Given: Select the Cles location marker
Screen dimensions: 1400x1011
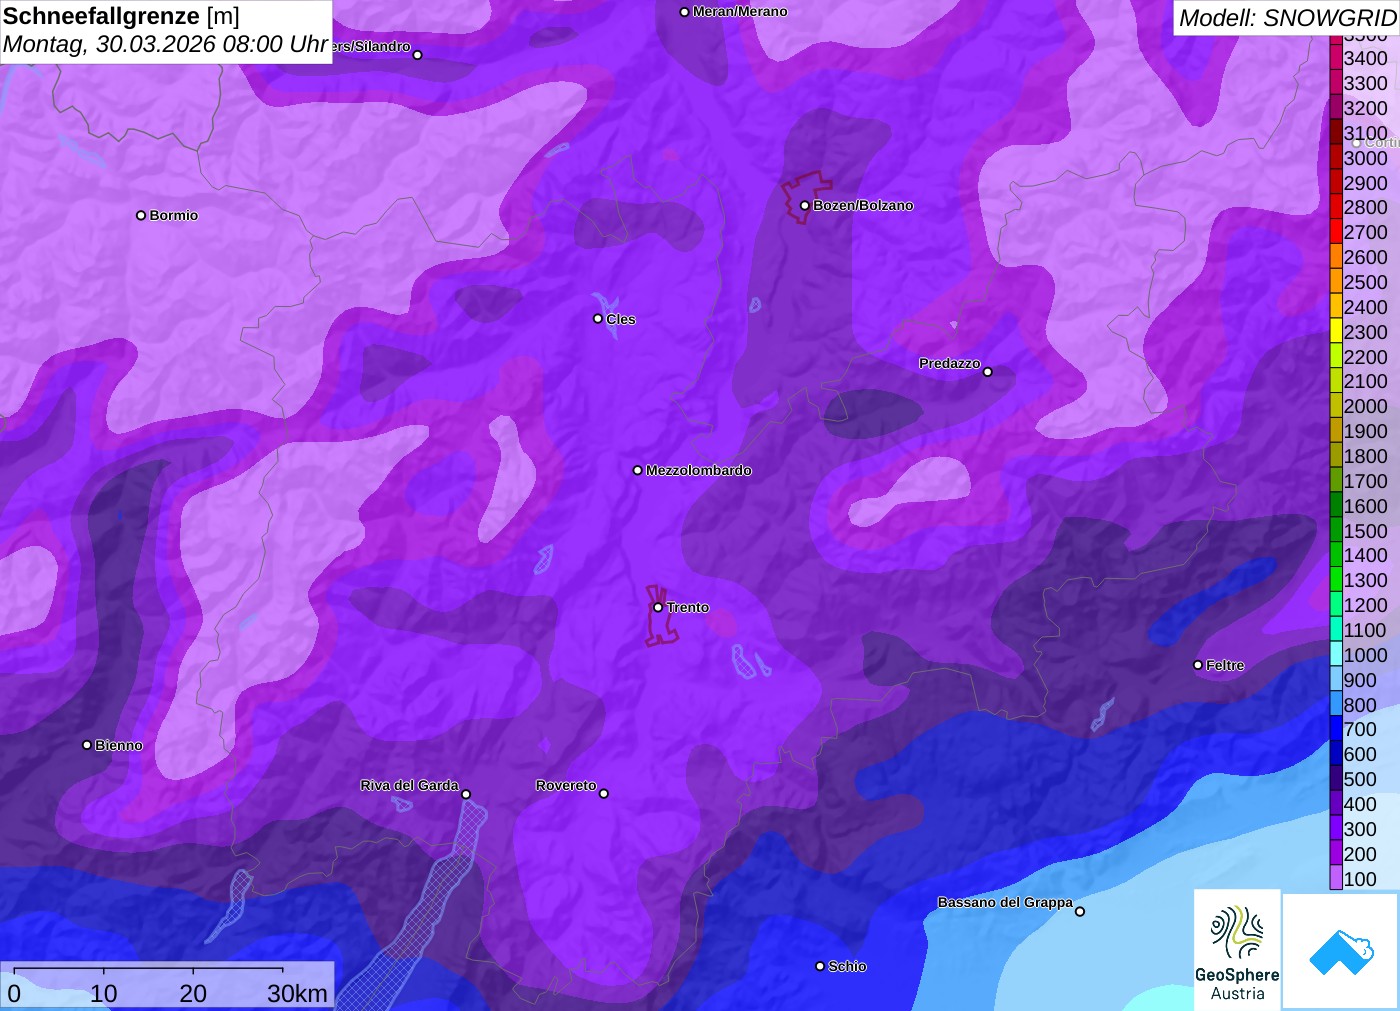Looking at the screenshot, I should [598, 319].
